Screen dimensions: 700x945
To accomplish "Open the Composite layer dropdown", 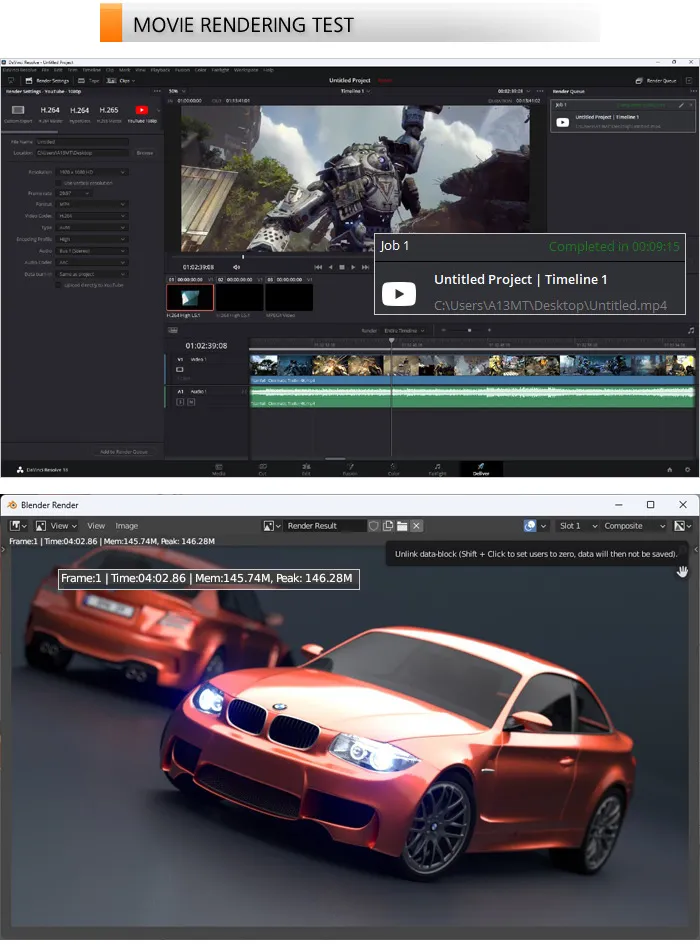I will coord(635,526).
